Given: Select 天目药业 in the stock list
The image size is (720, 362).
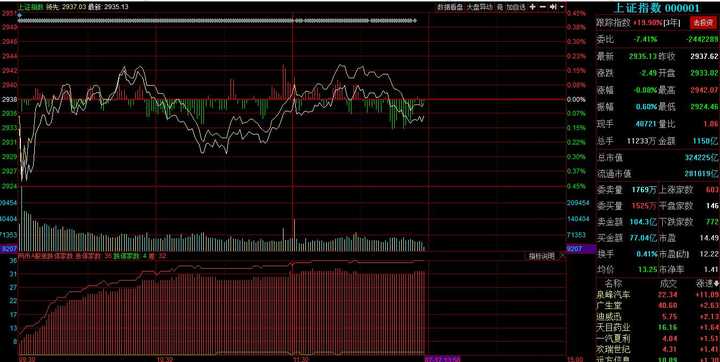Looking at the screenshot, I should tap(613, 328).
